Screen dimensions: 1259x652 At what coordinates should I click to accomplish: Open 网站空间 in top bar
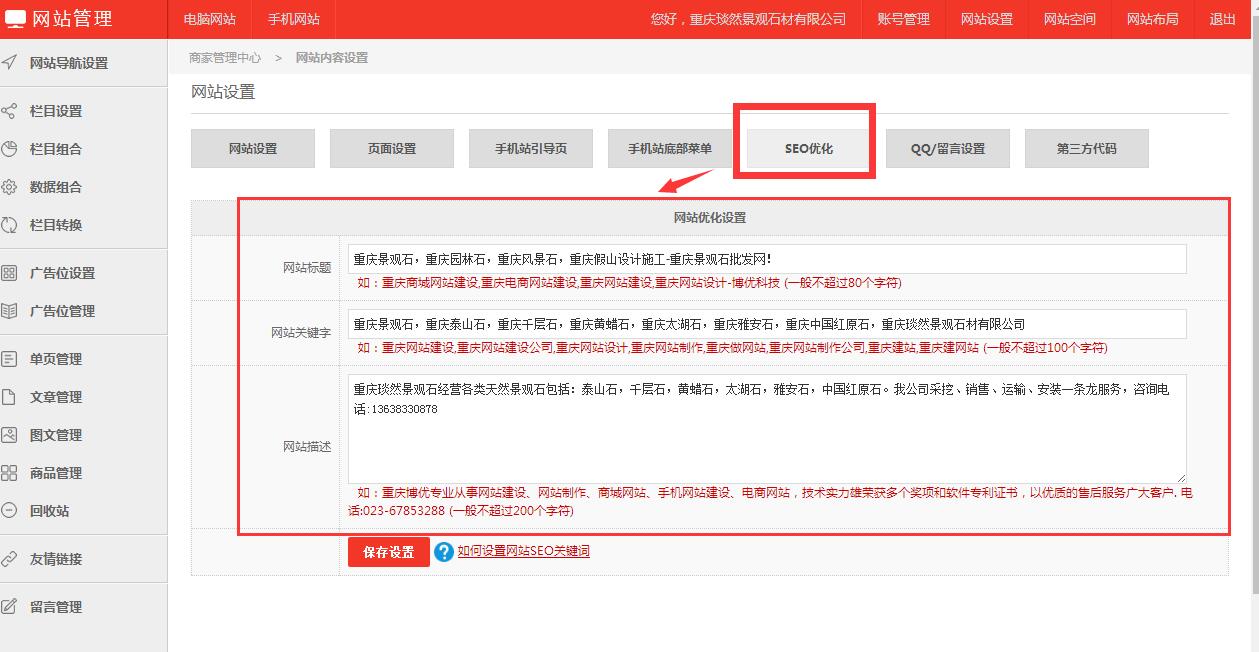click(x=1069, y=19)
